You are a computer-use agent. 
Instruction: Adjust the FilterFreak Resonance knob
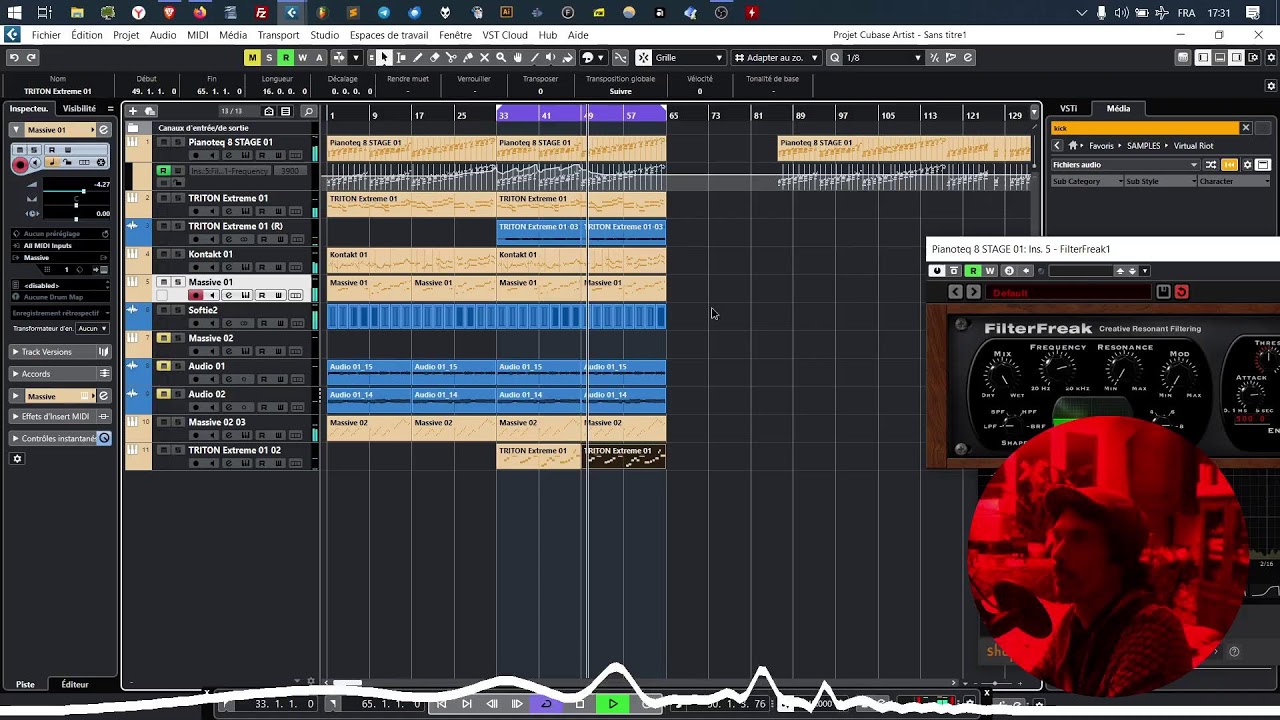point(1123,368)
